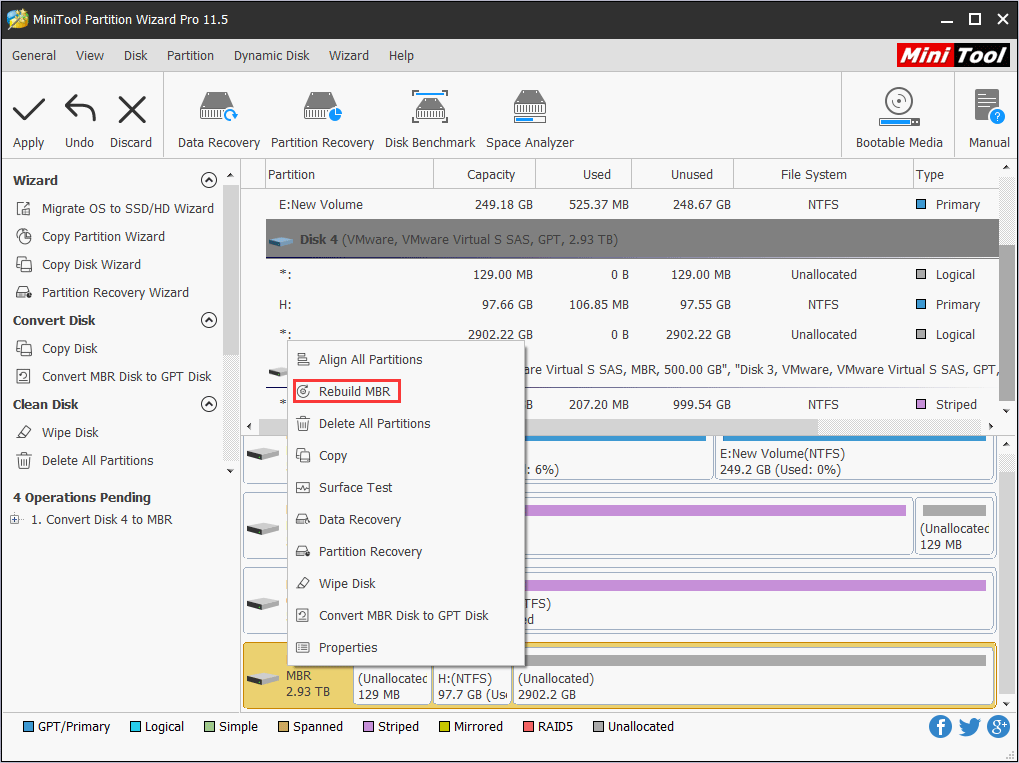
Task: Click Wipe Disk eraser icon in sidebar
Action: [x=23, y=432]
